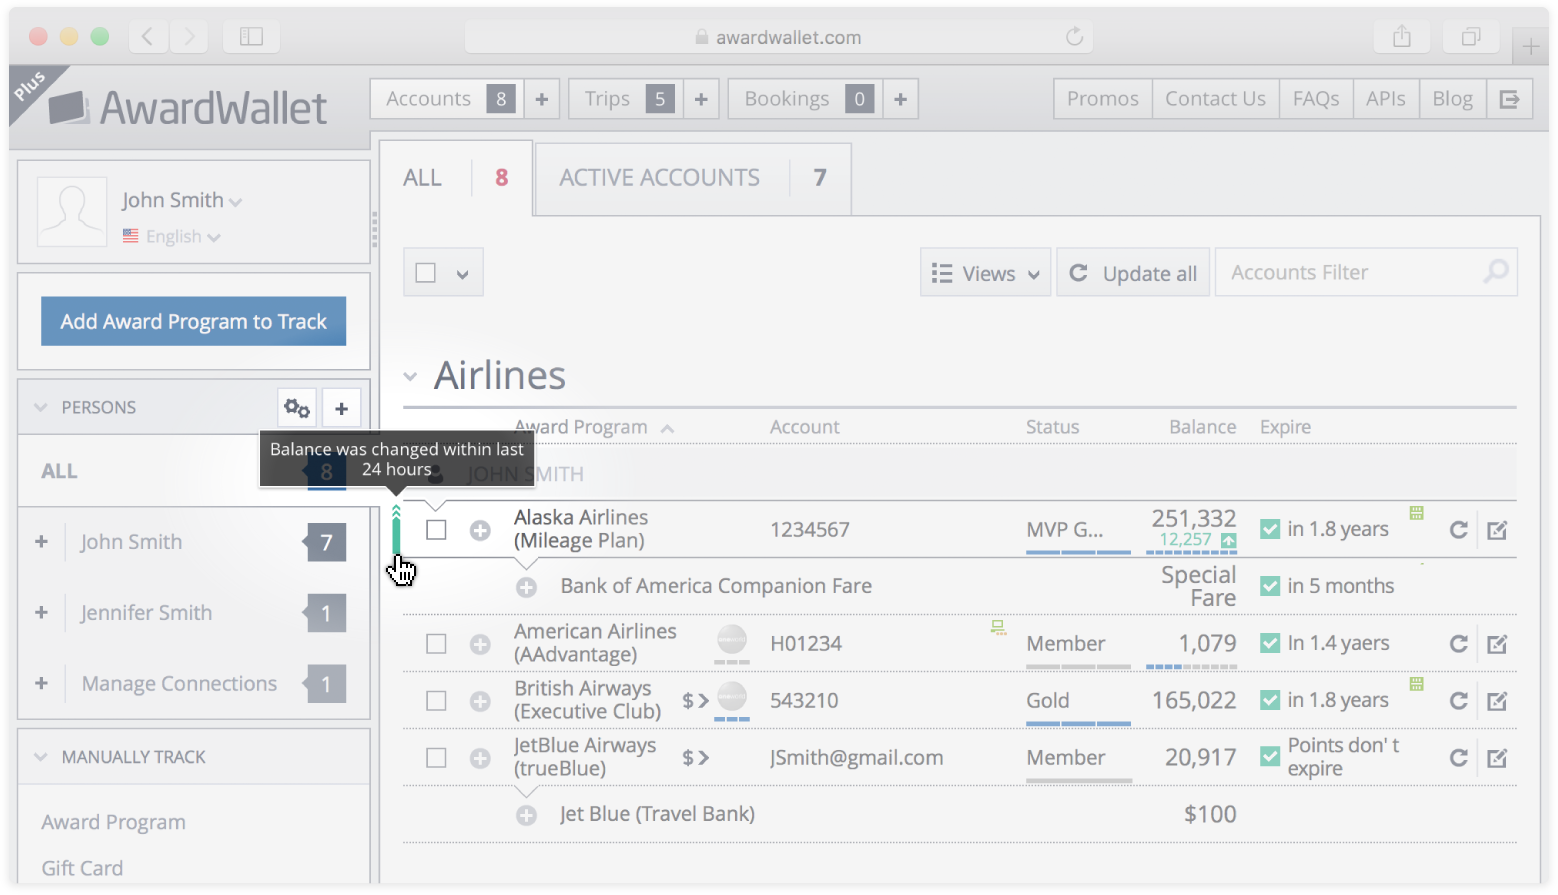Click Safari address bar awardwallet.com

pos(778,37)
